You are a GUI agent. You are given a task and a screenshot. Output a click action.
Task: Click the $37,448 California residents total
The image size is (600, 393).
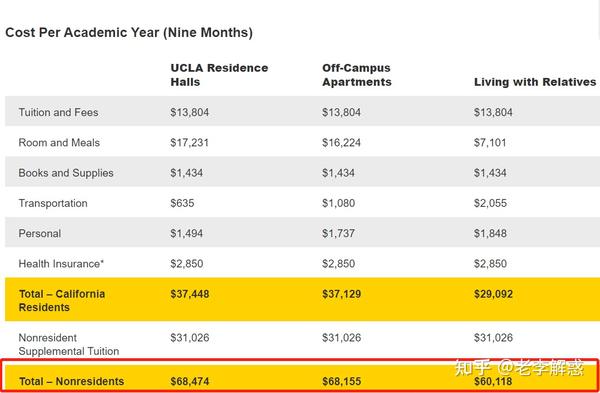(190, 294)
